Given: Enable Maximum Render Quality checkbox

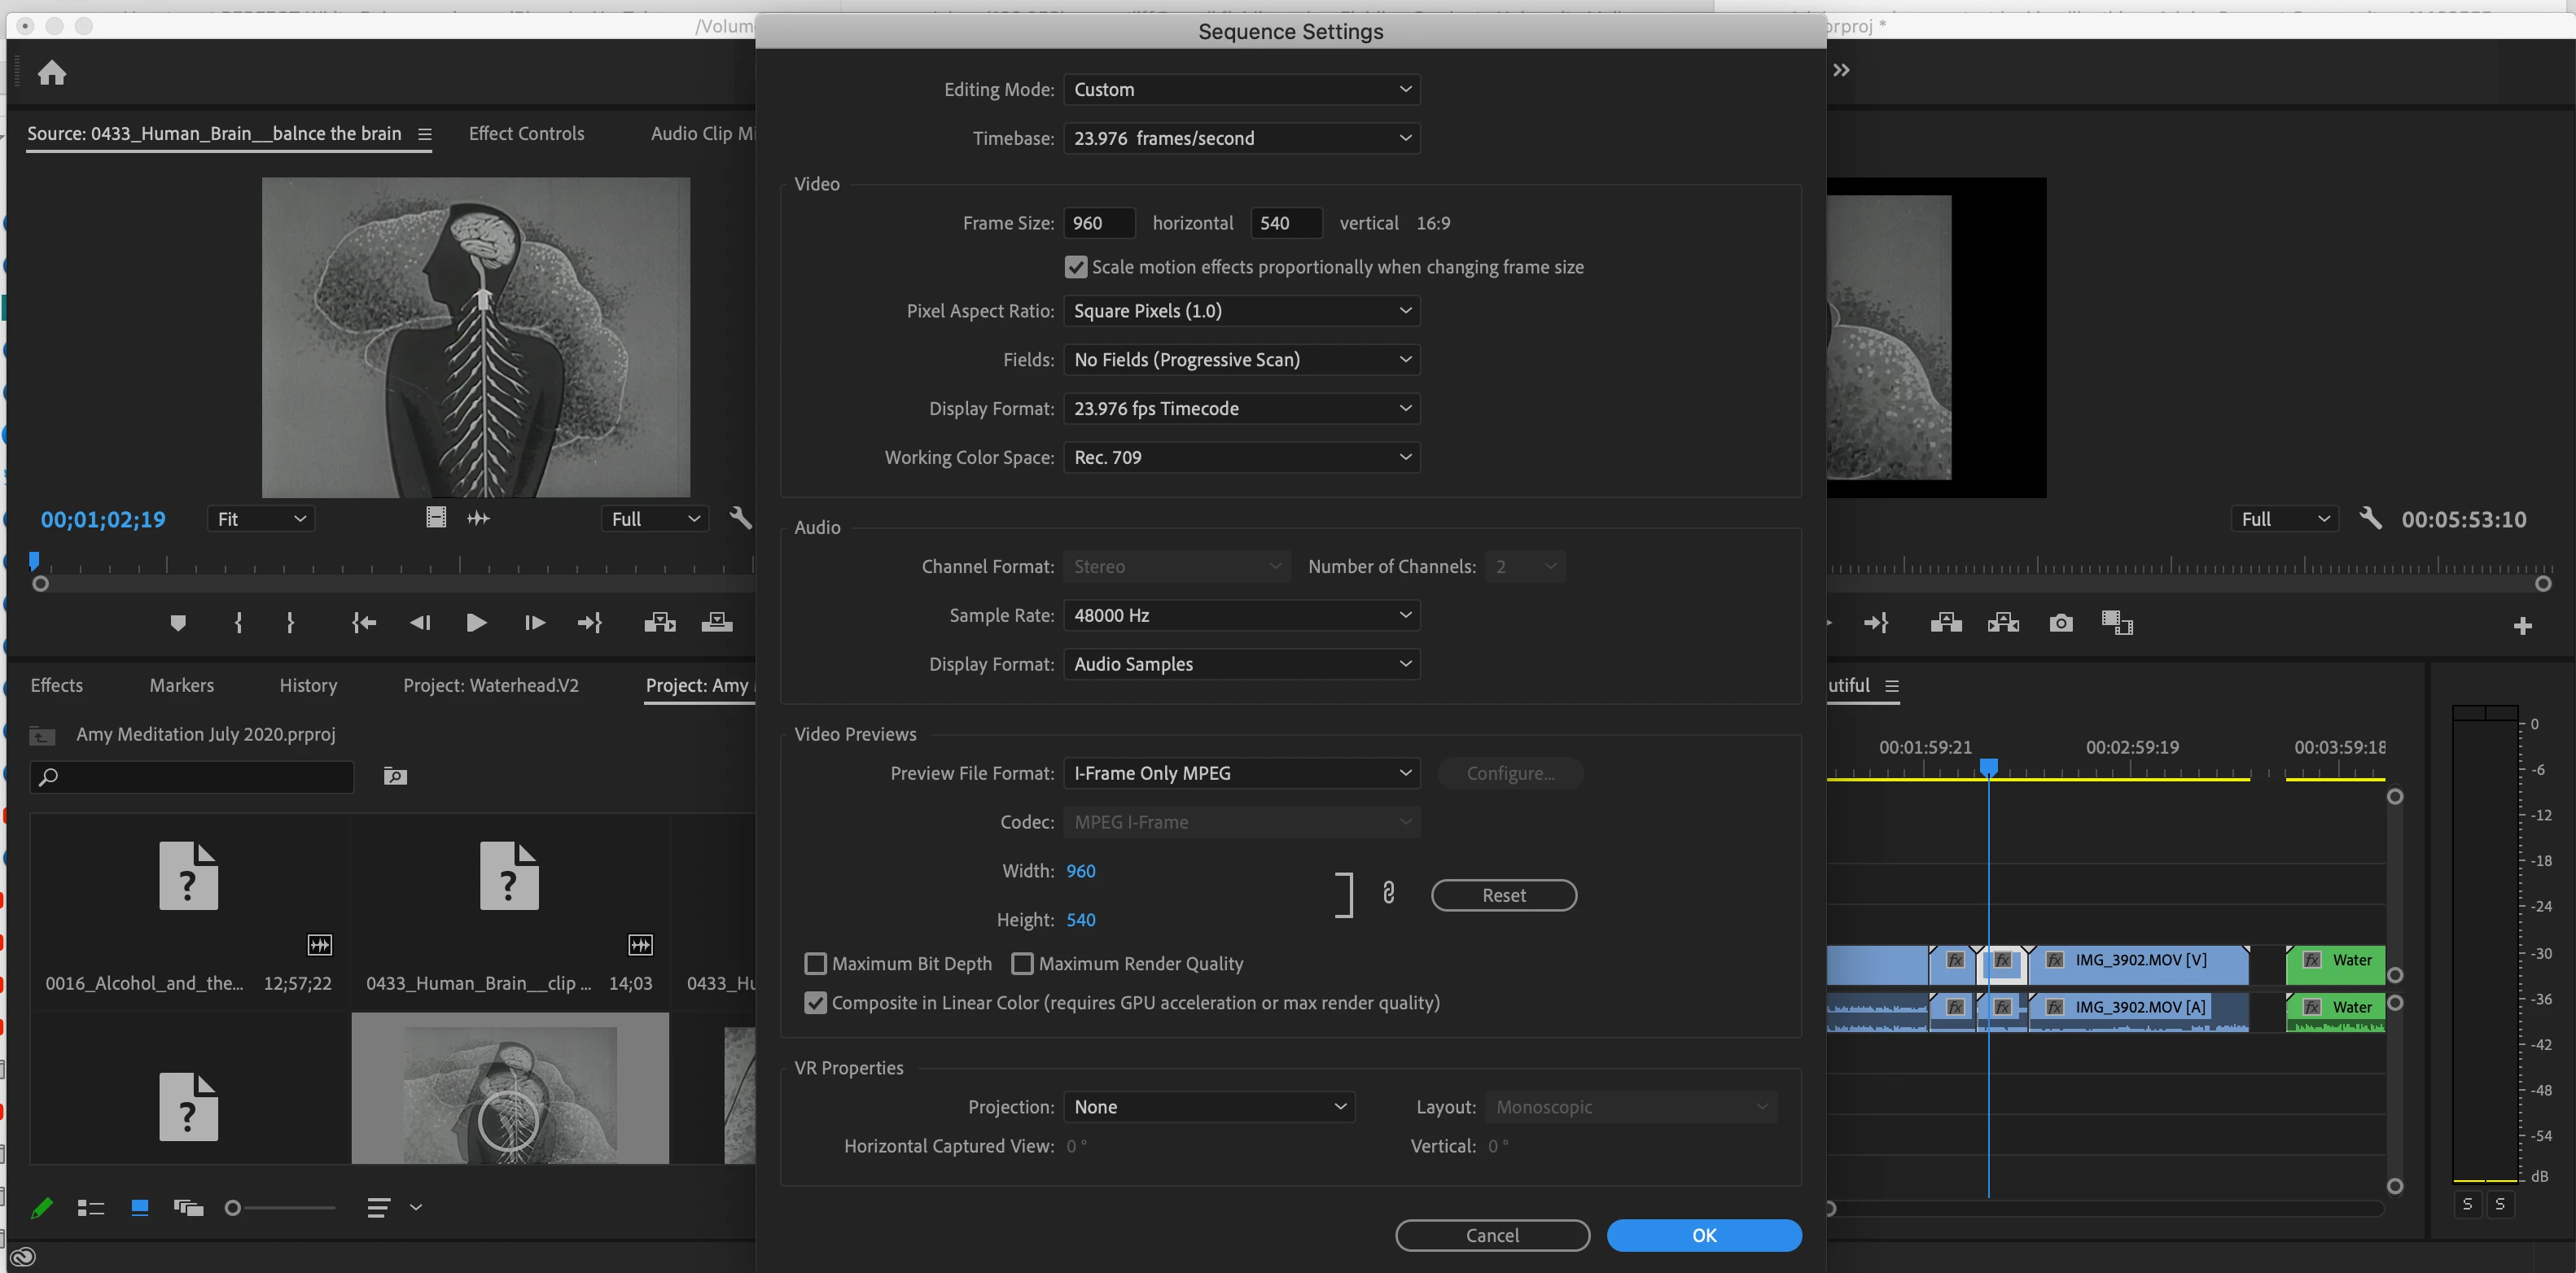Looking at the screenshot, I should (1022, 964).
